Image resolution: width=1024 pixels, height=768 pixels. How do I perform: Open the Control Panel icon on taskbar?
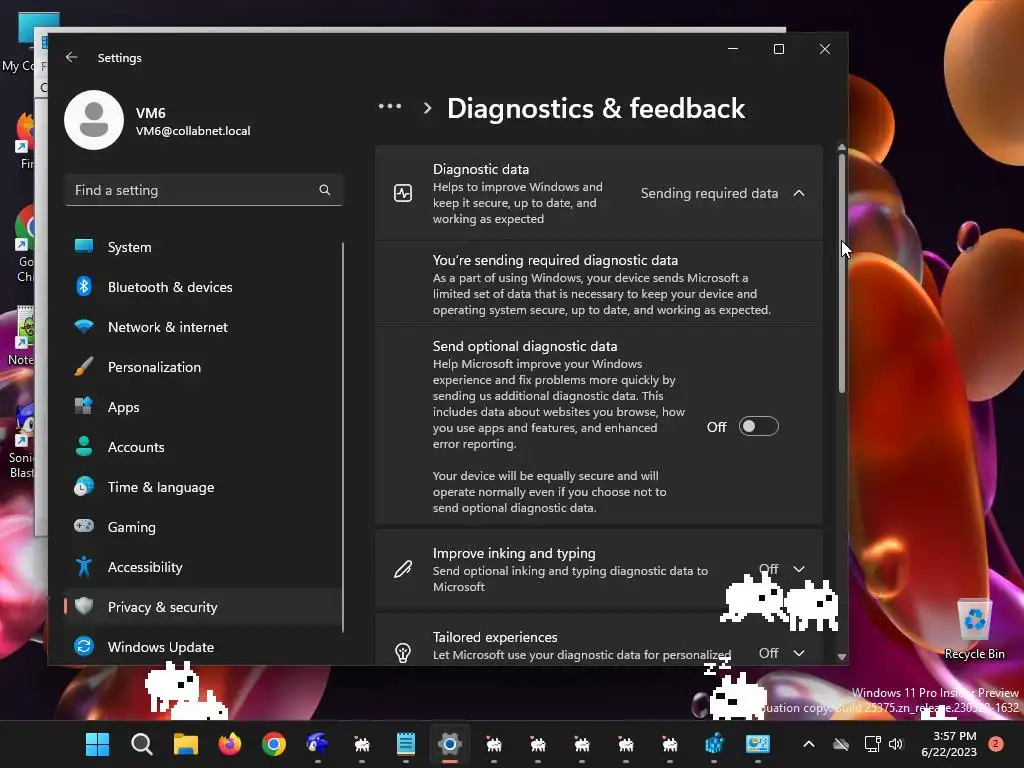758,744
